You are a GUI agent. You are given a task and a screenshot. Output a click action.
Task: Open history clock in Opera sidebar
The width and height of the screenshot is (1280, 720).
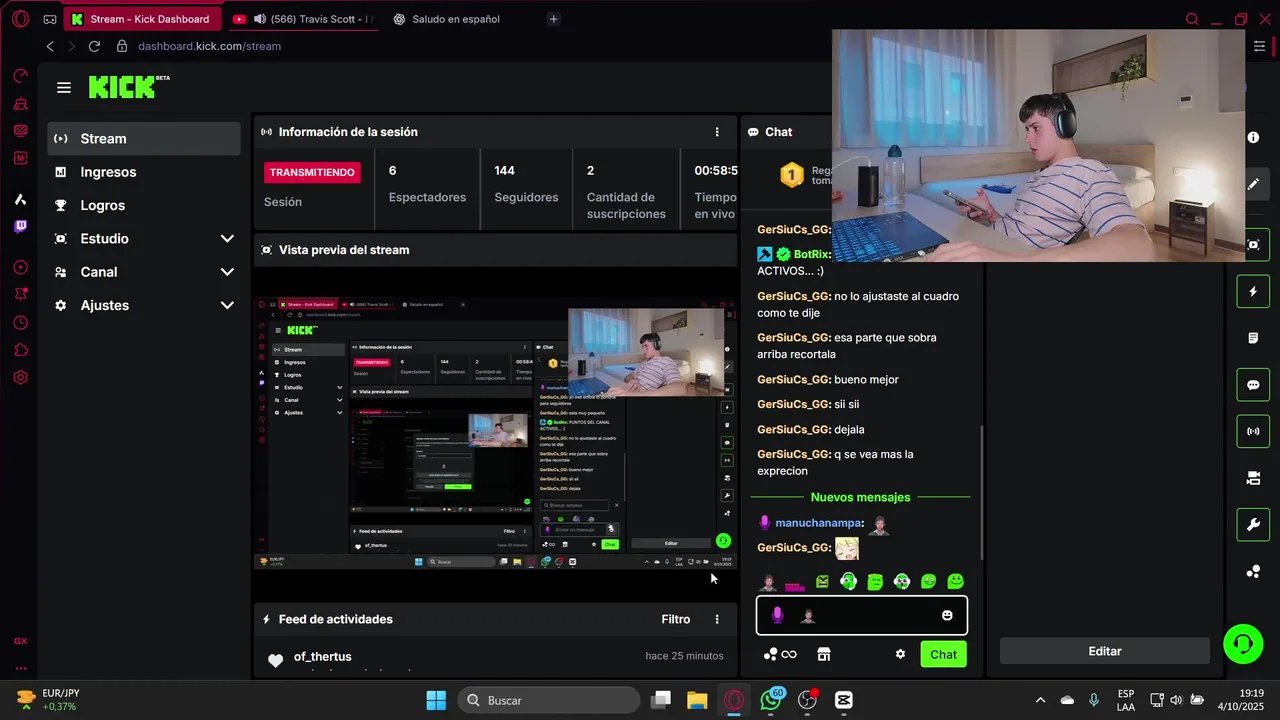point(20,323)
